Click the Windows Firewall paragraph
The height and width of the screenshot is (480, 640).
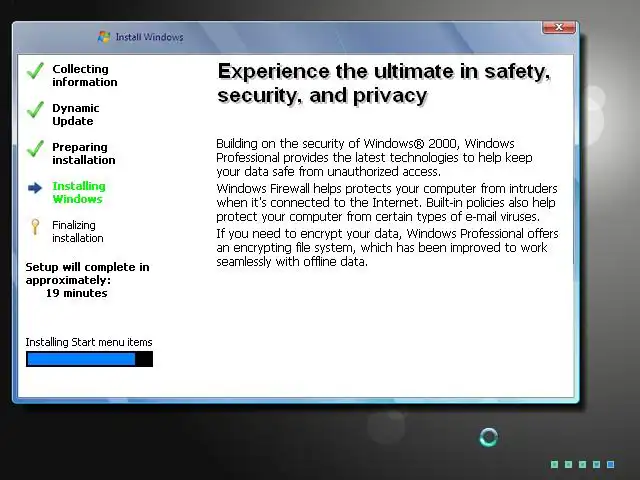[387, 202]
